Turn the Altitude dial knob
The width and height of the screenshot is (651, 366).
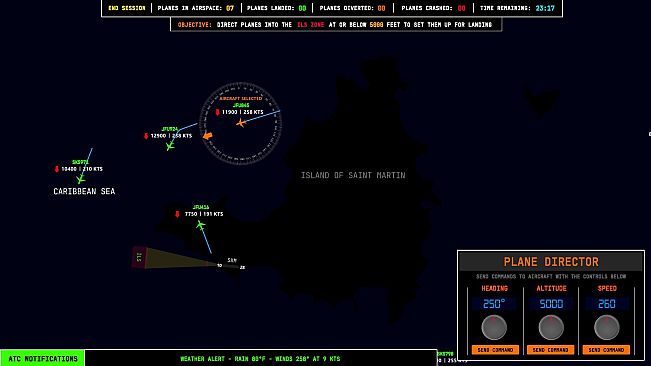tap(551, 327)
